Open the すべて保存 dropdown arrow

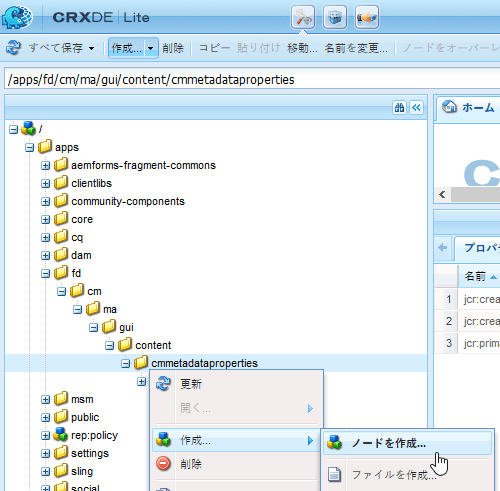coord(91,48)
